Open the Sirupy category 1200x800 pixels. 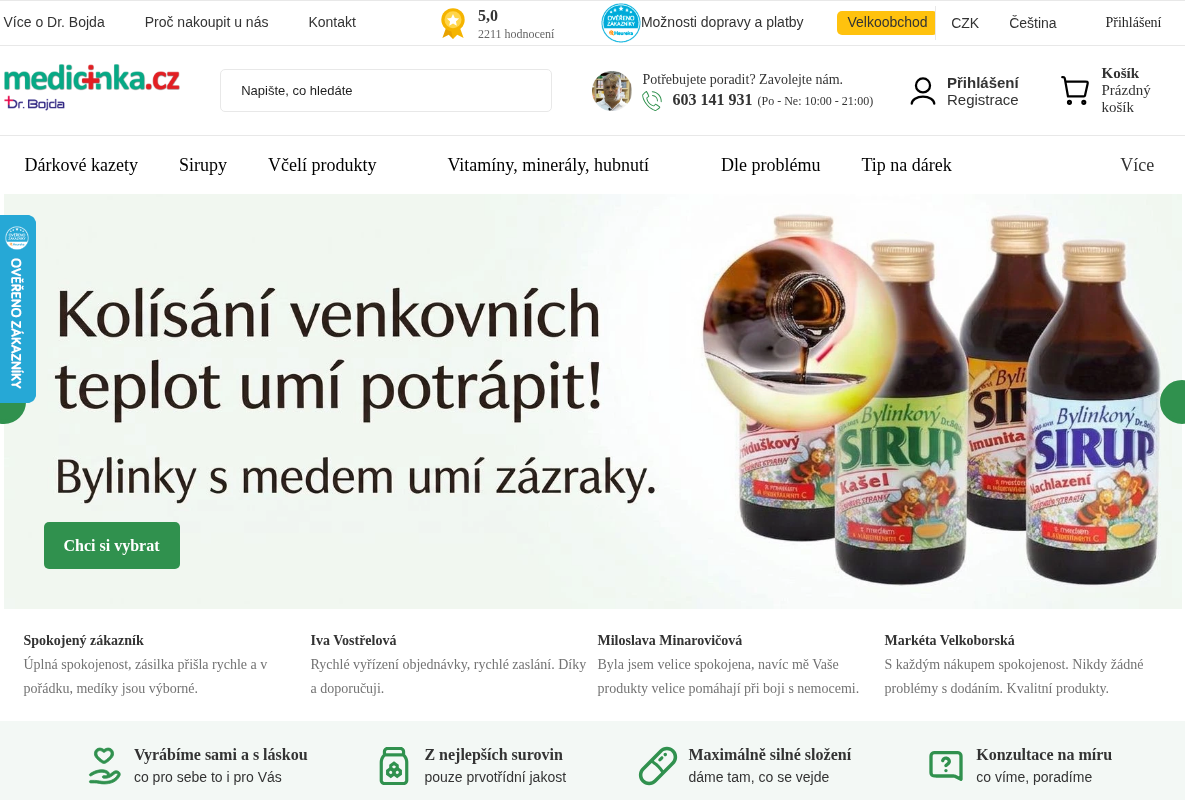coord(203,165)
